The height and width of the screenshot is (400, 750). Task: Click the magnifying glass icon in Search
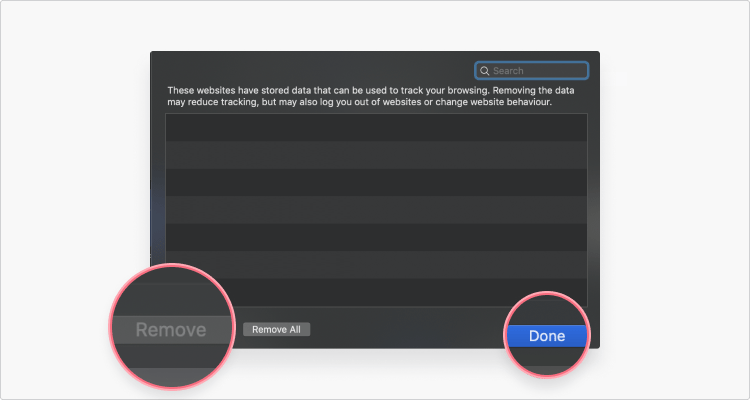[x=485, y=71]
